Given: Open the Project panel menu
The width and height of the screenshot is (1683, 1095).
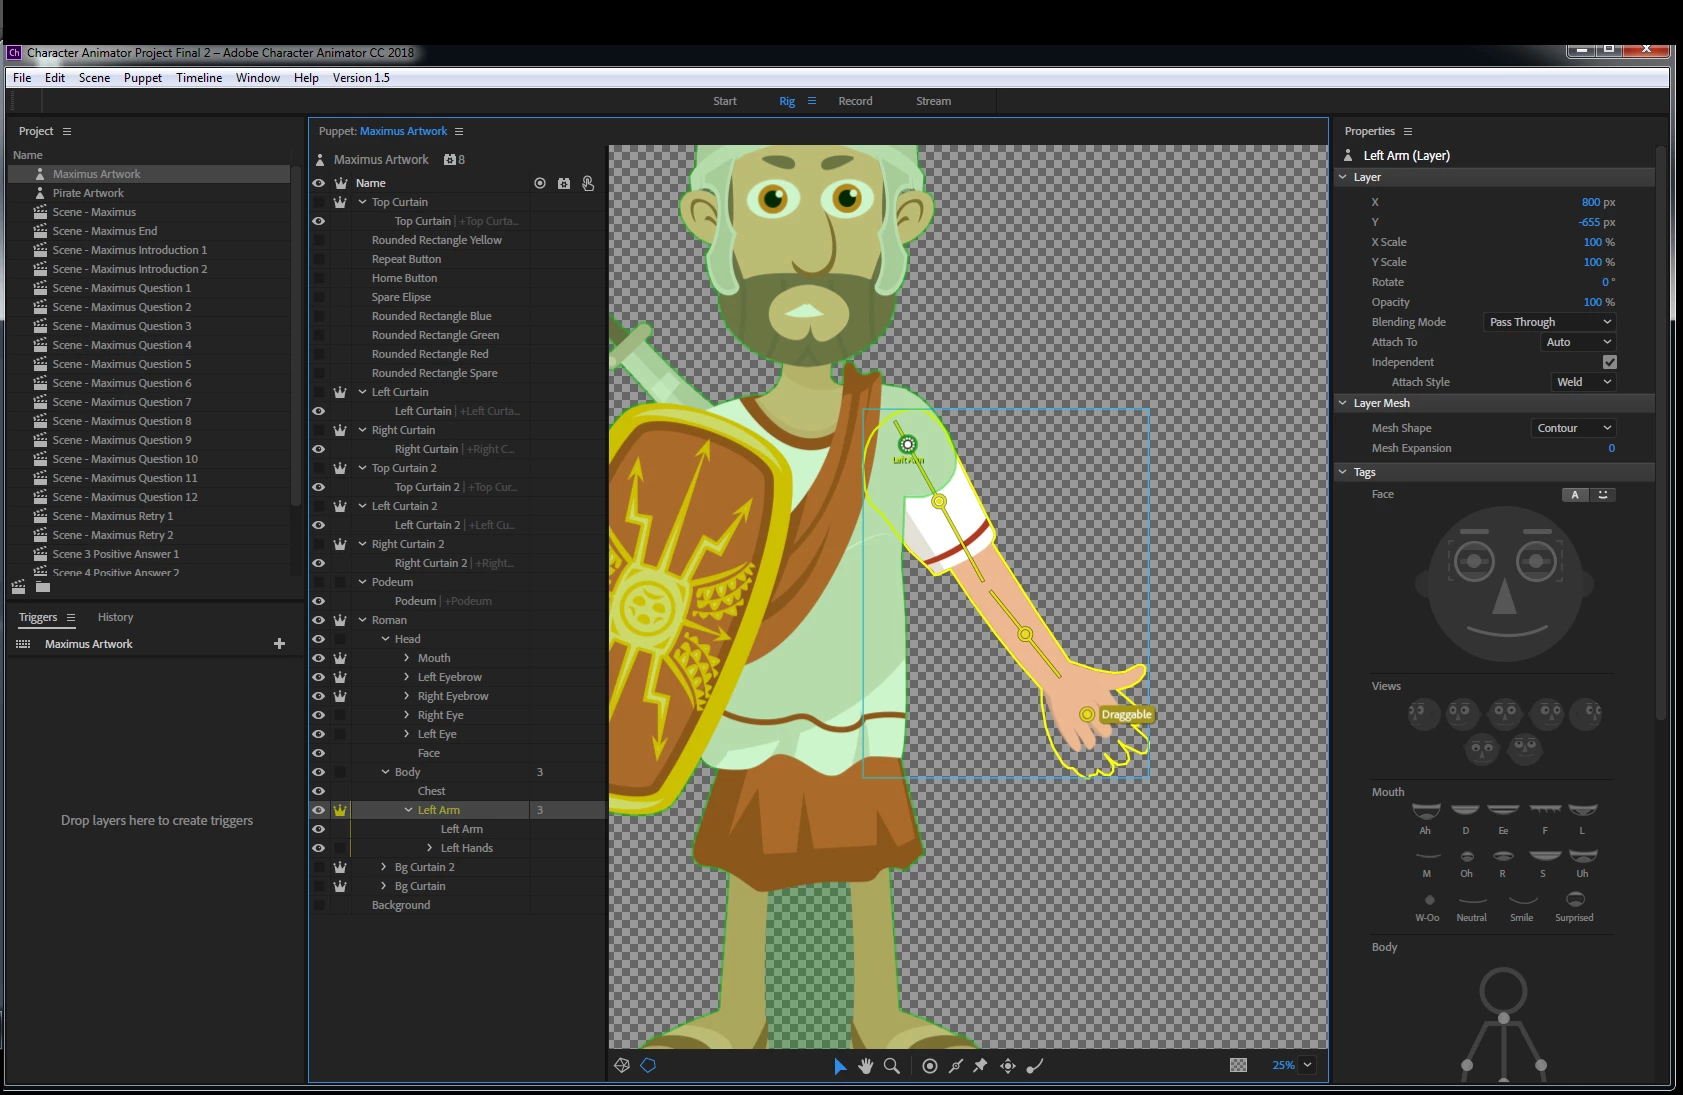Looking at the screenshot, I should click(67, 131).
